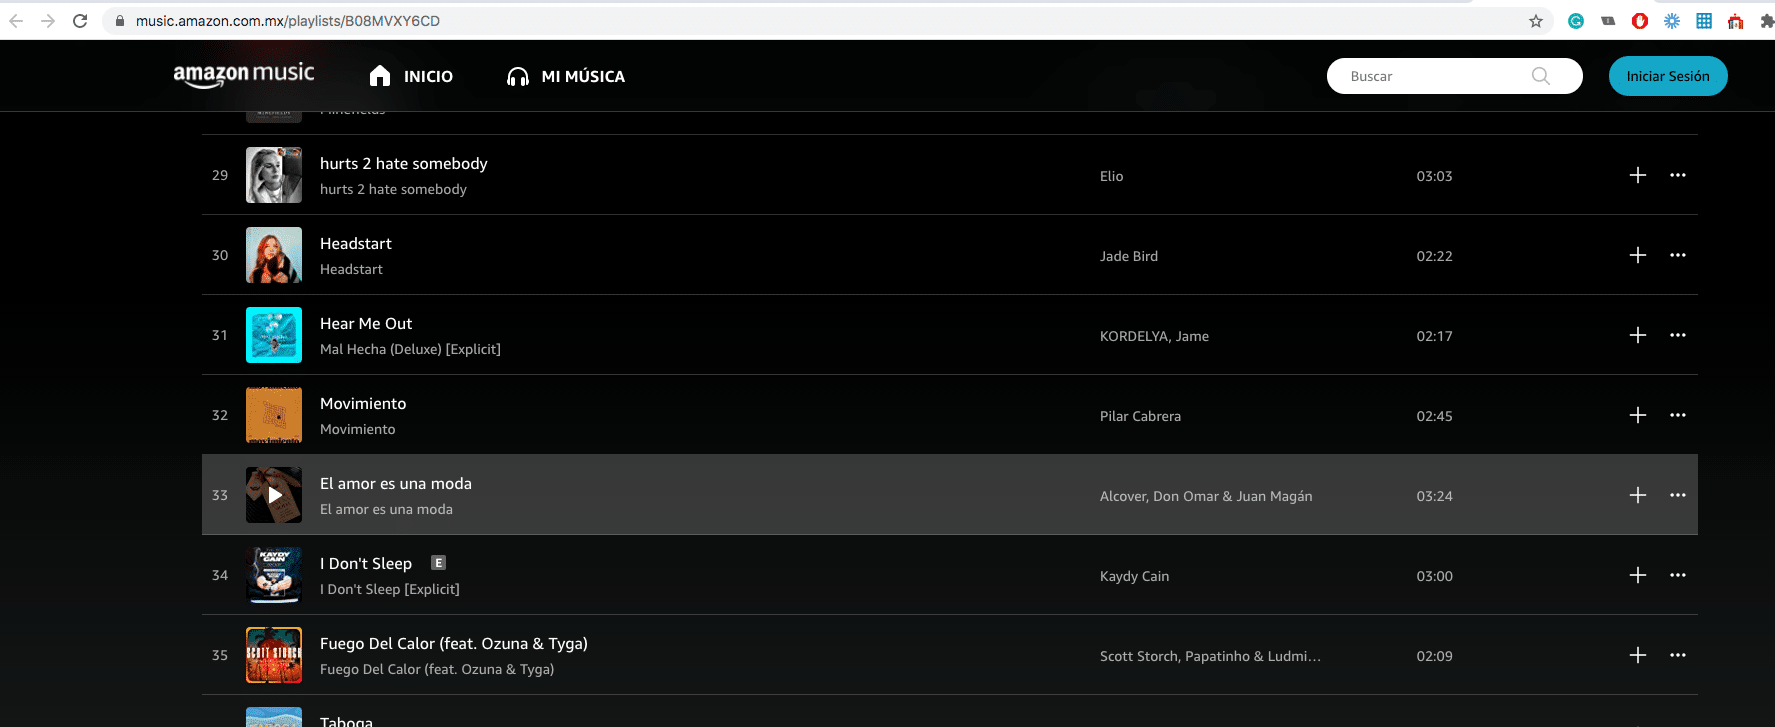Open more options for Movimiento
Screen dimensions: 1775x727
1677,415
